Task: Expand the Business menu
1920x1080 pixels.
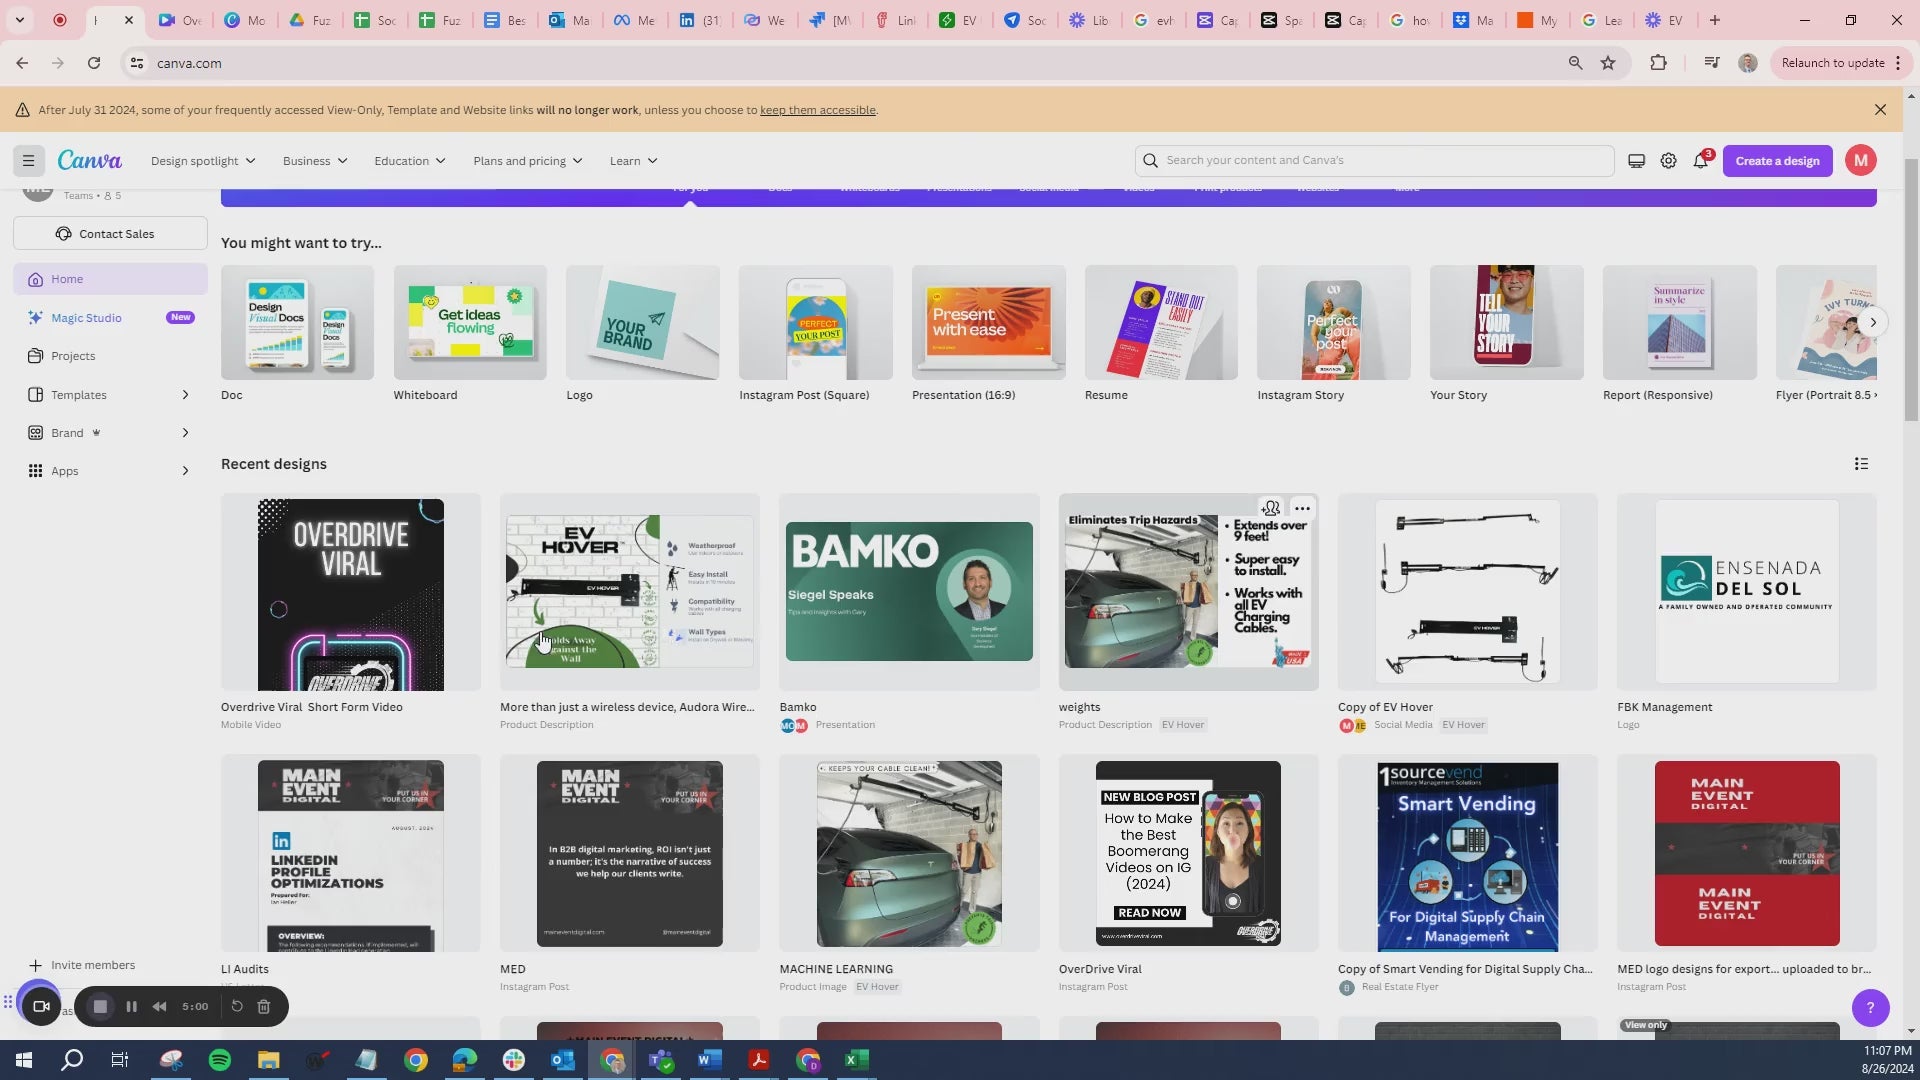Action: [315, 161]
